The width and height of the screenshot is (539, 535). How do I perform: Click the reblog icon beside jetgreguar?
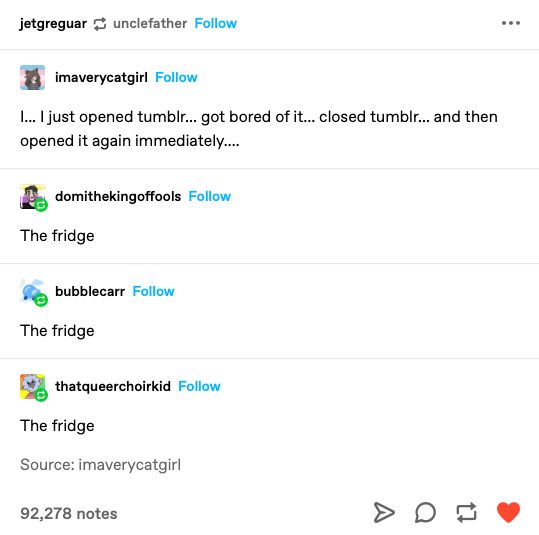tap(100, 24)
